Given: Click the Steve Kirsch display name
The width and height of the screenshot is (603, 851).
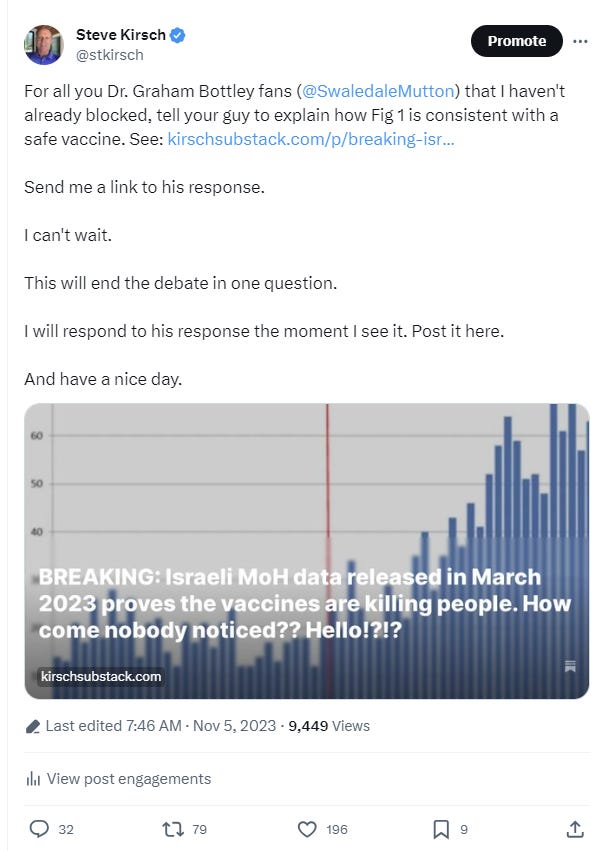Looking at the screenshot, I should pos(122,34).
